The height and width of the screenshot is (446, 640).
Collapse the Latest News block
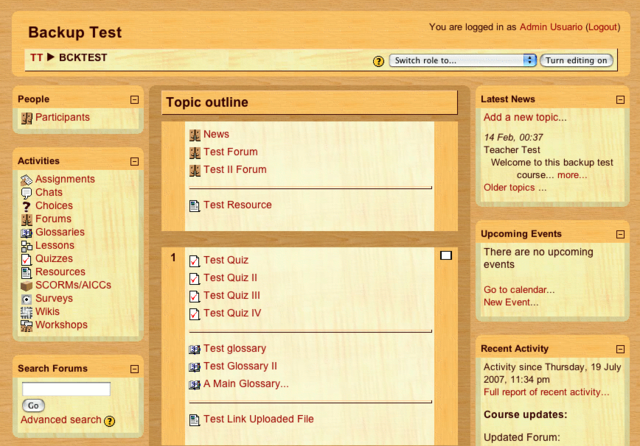[620, 100]
